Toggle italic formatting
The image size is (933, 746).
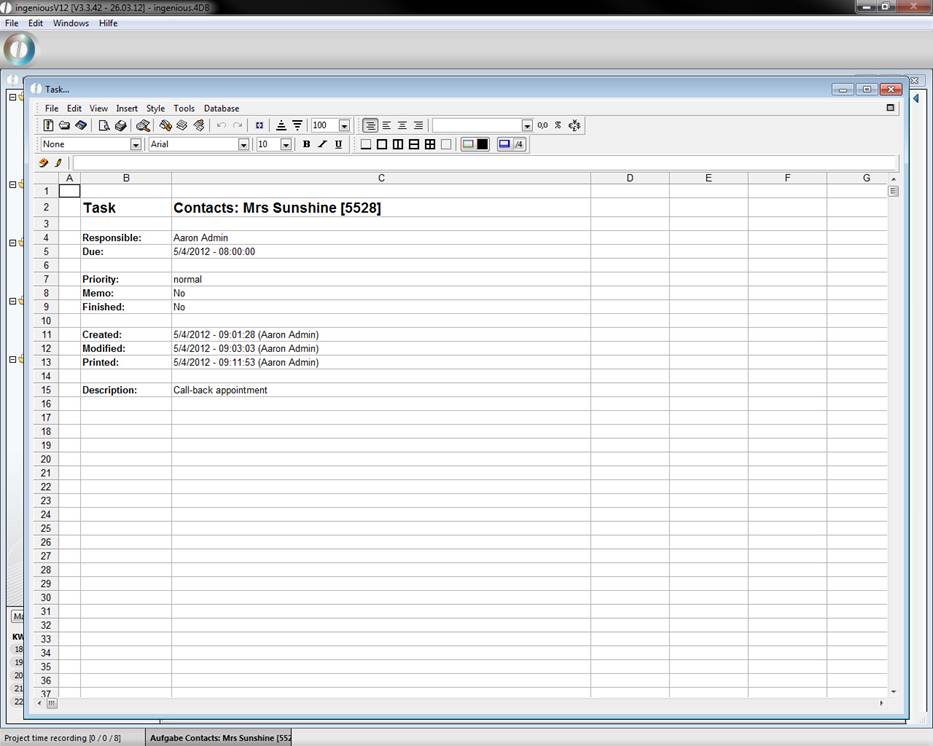(x=322, y=145)
